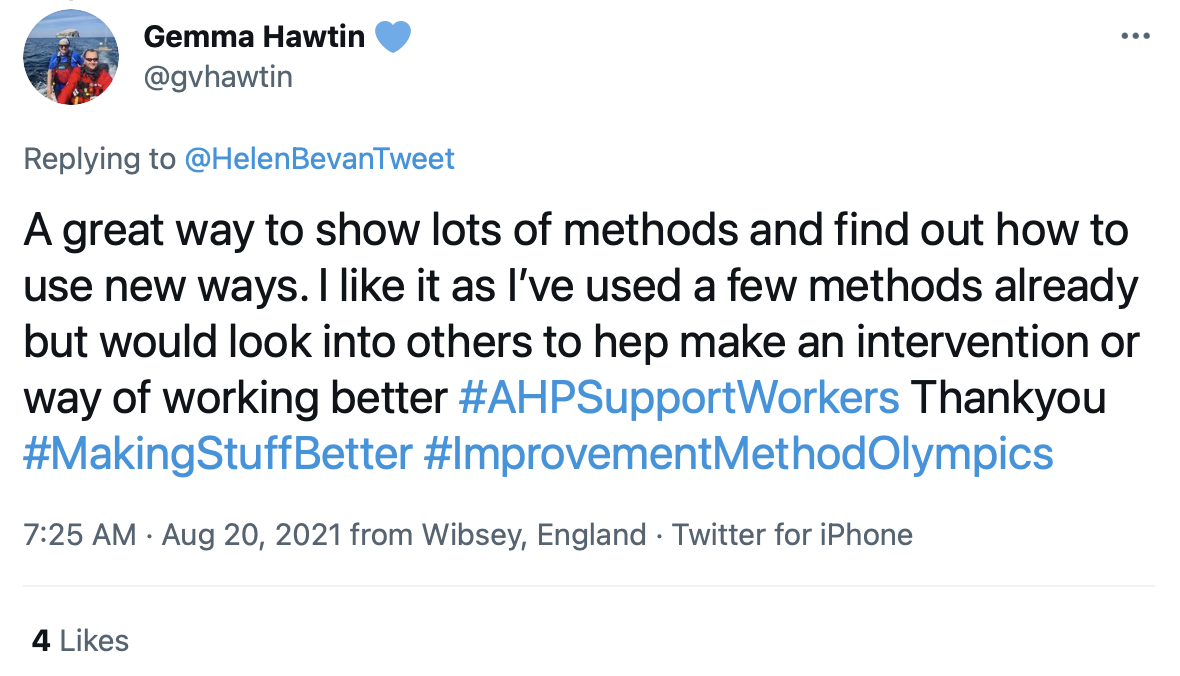This screenshot has width=1180, height=676.
Task: Open the Gemma Hawtin display name
Action: coord(254,37)
